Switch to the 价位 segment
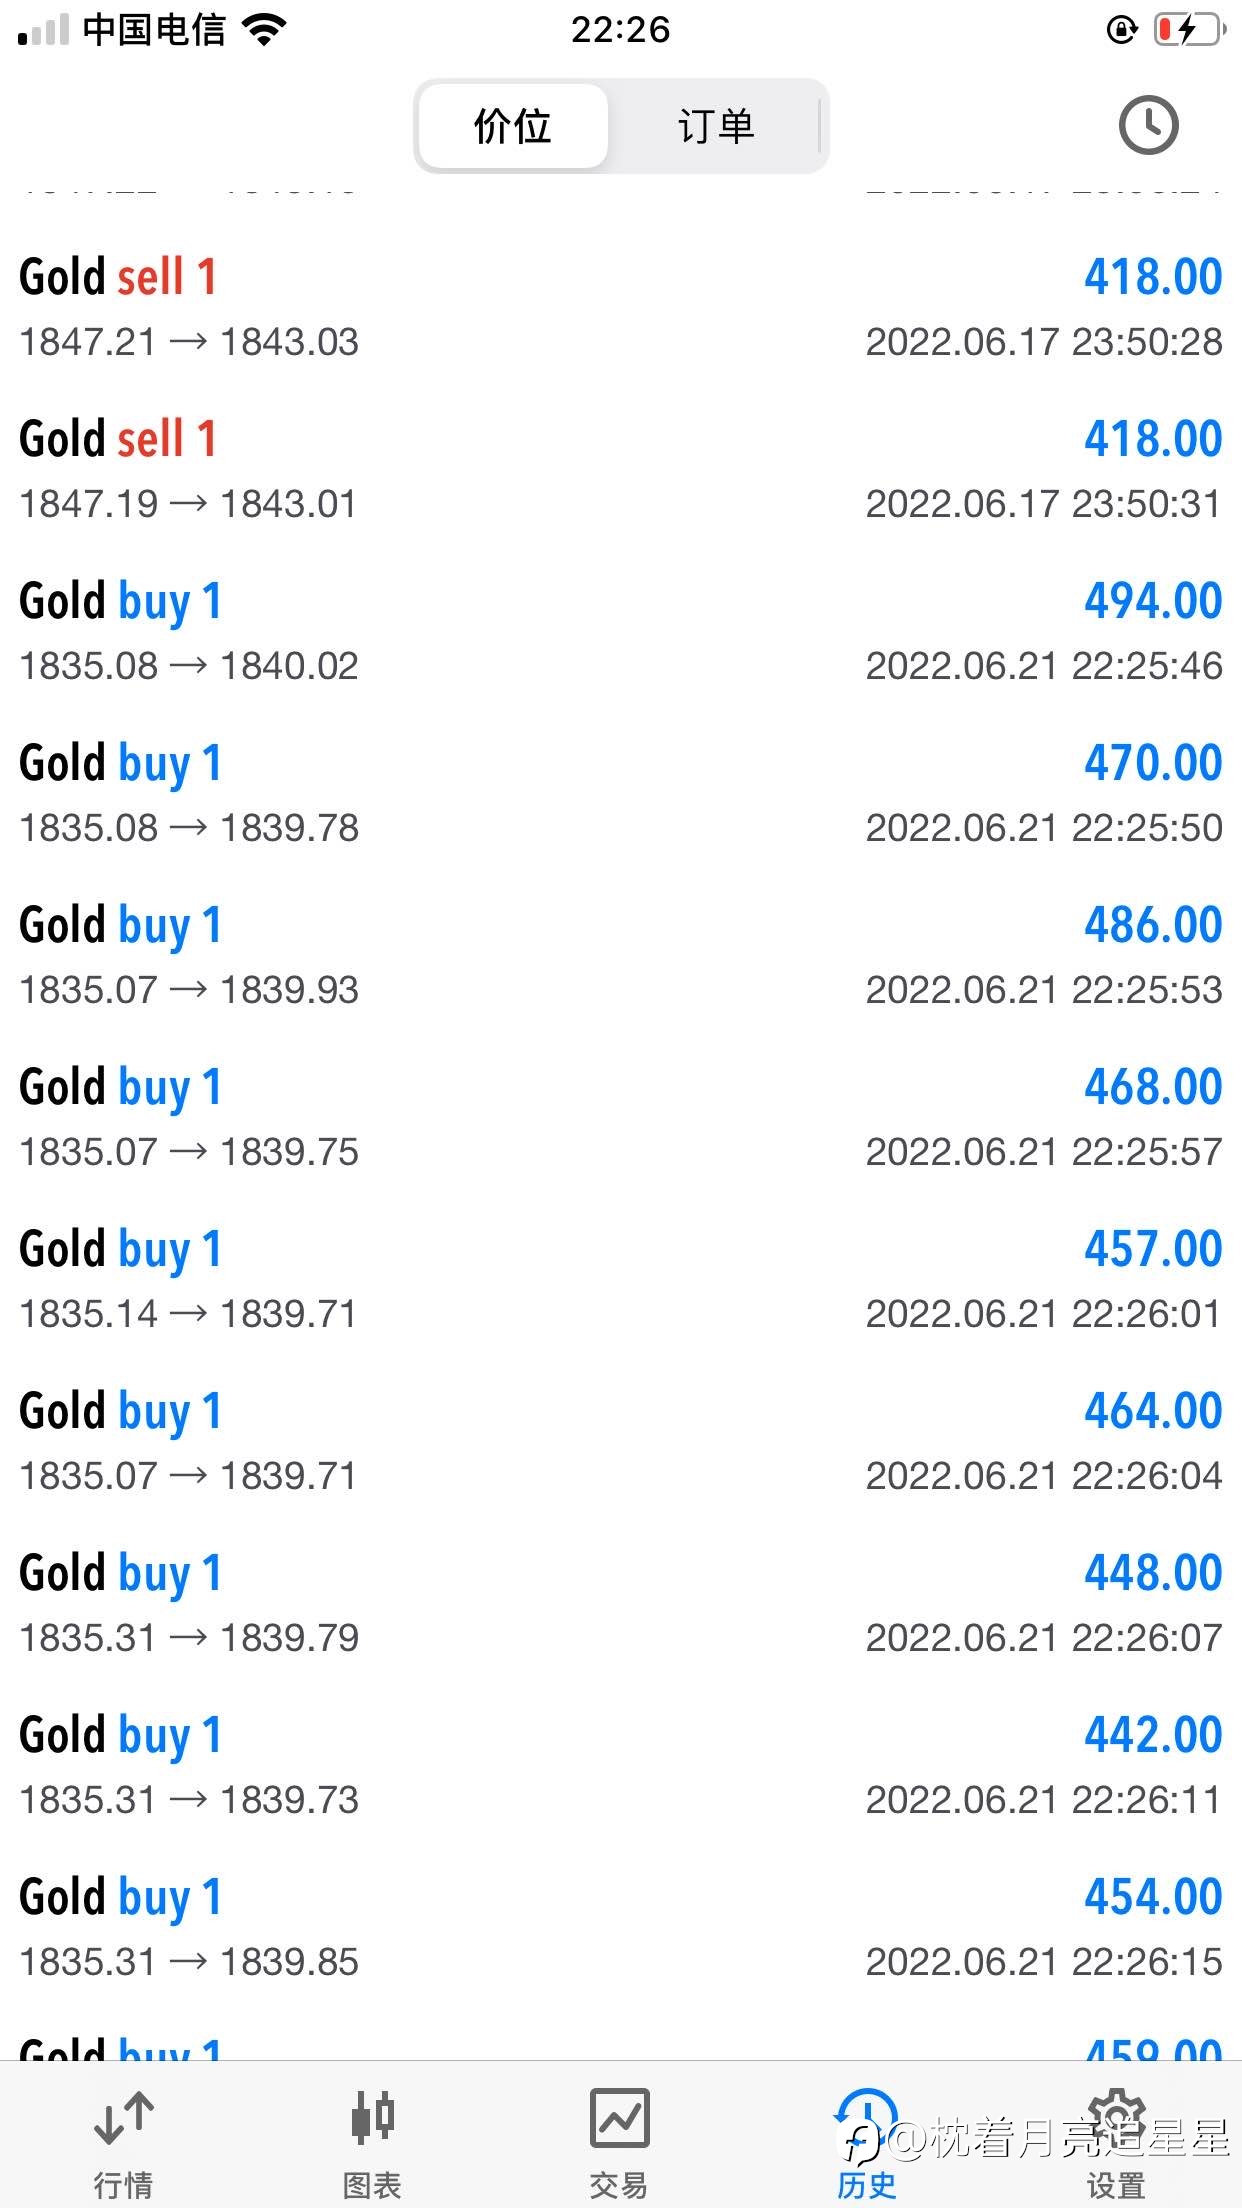The width and height of the screenshot is (1242, 2208). (x=513, y=126)
